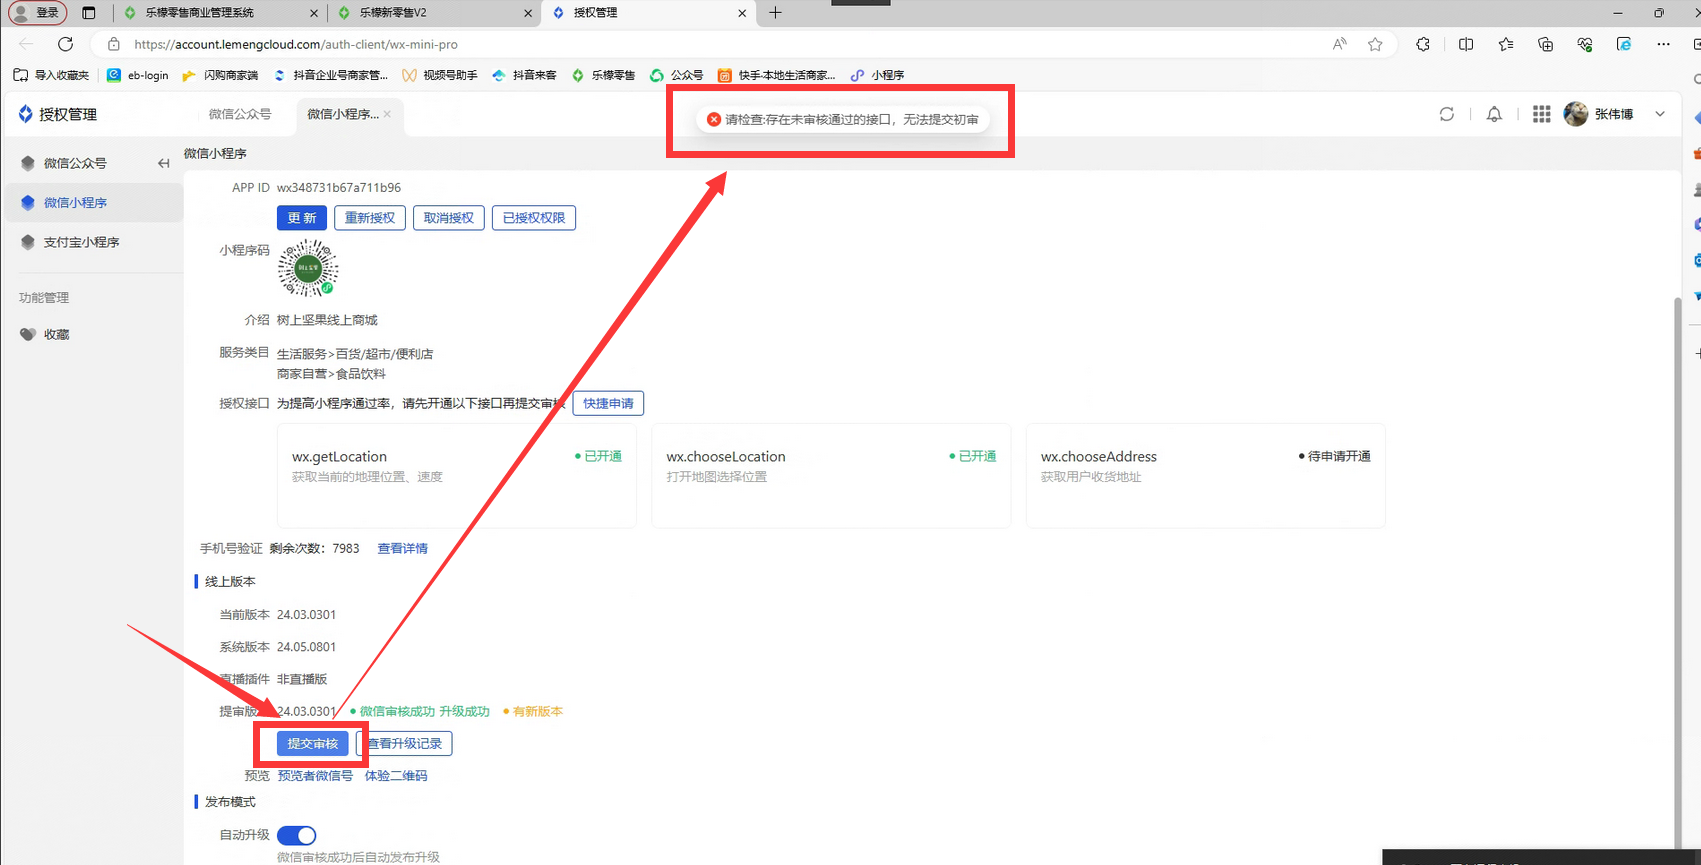Click the APP ID value wx348731b67a711b96

pos(339,187)
